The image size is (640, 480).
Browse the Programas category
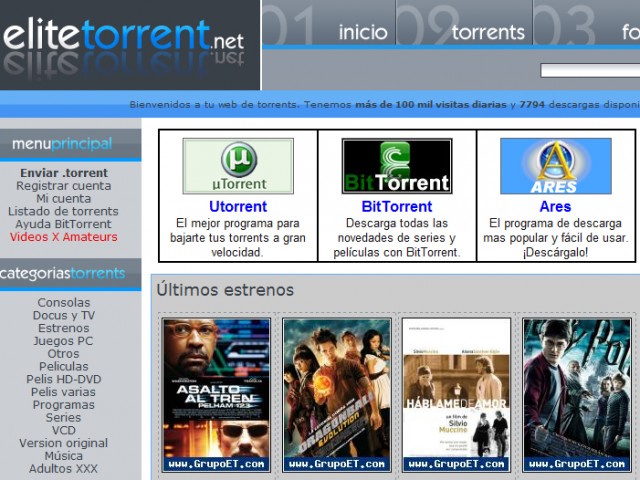tap(64, 405)
